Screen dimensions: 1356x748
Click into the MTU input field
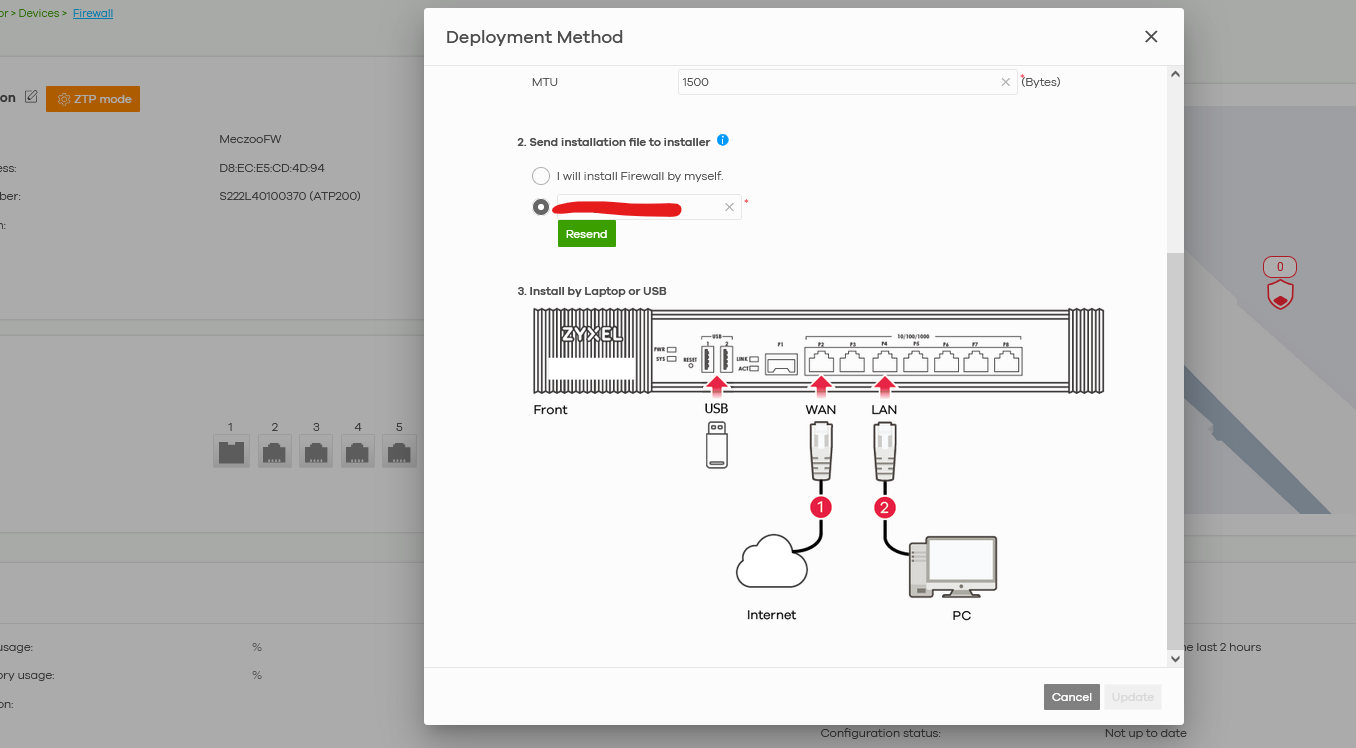[x=837, y=82]
